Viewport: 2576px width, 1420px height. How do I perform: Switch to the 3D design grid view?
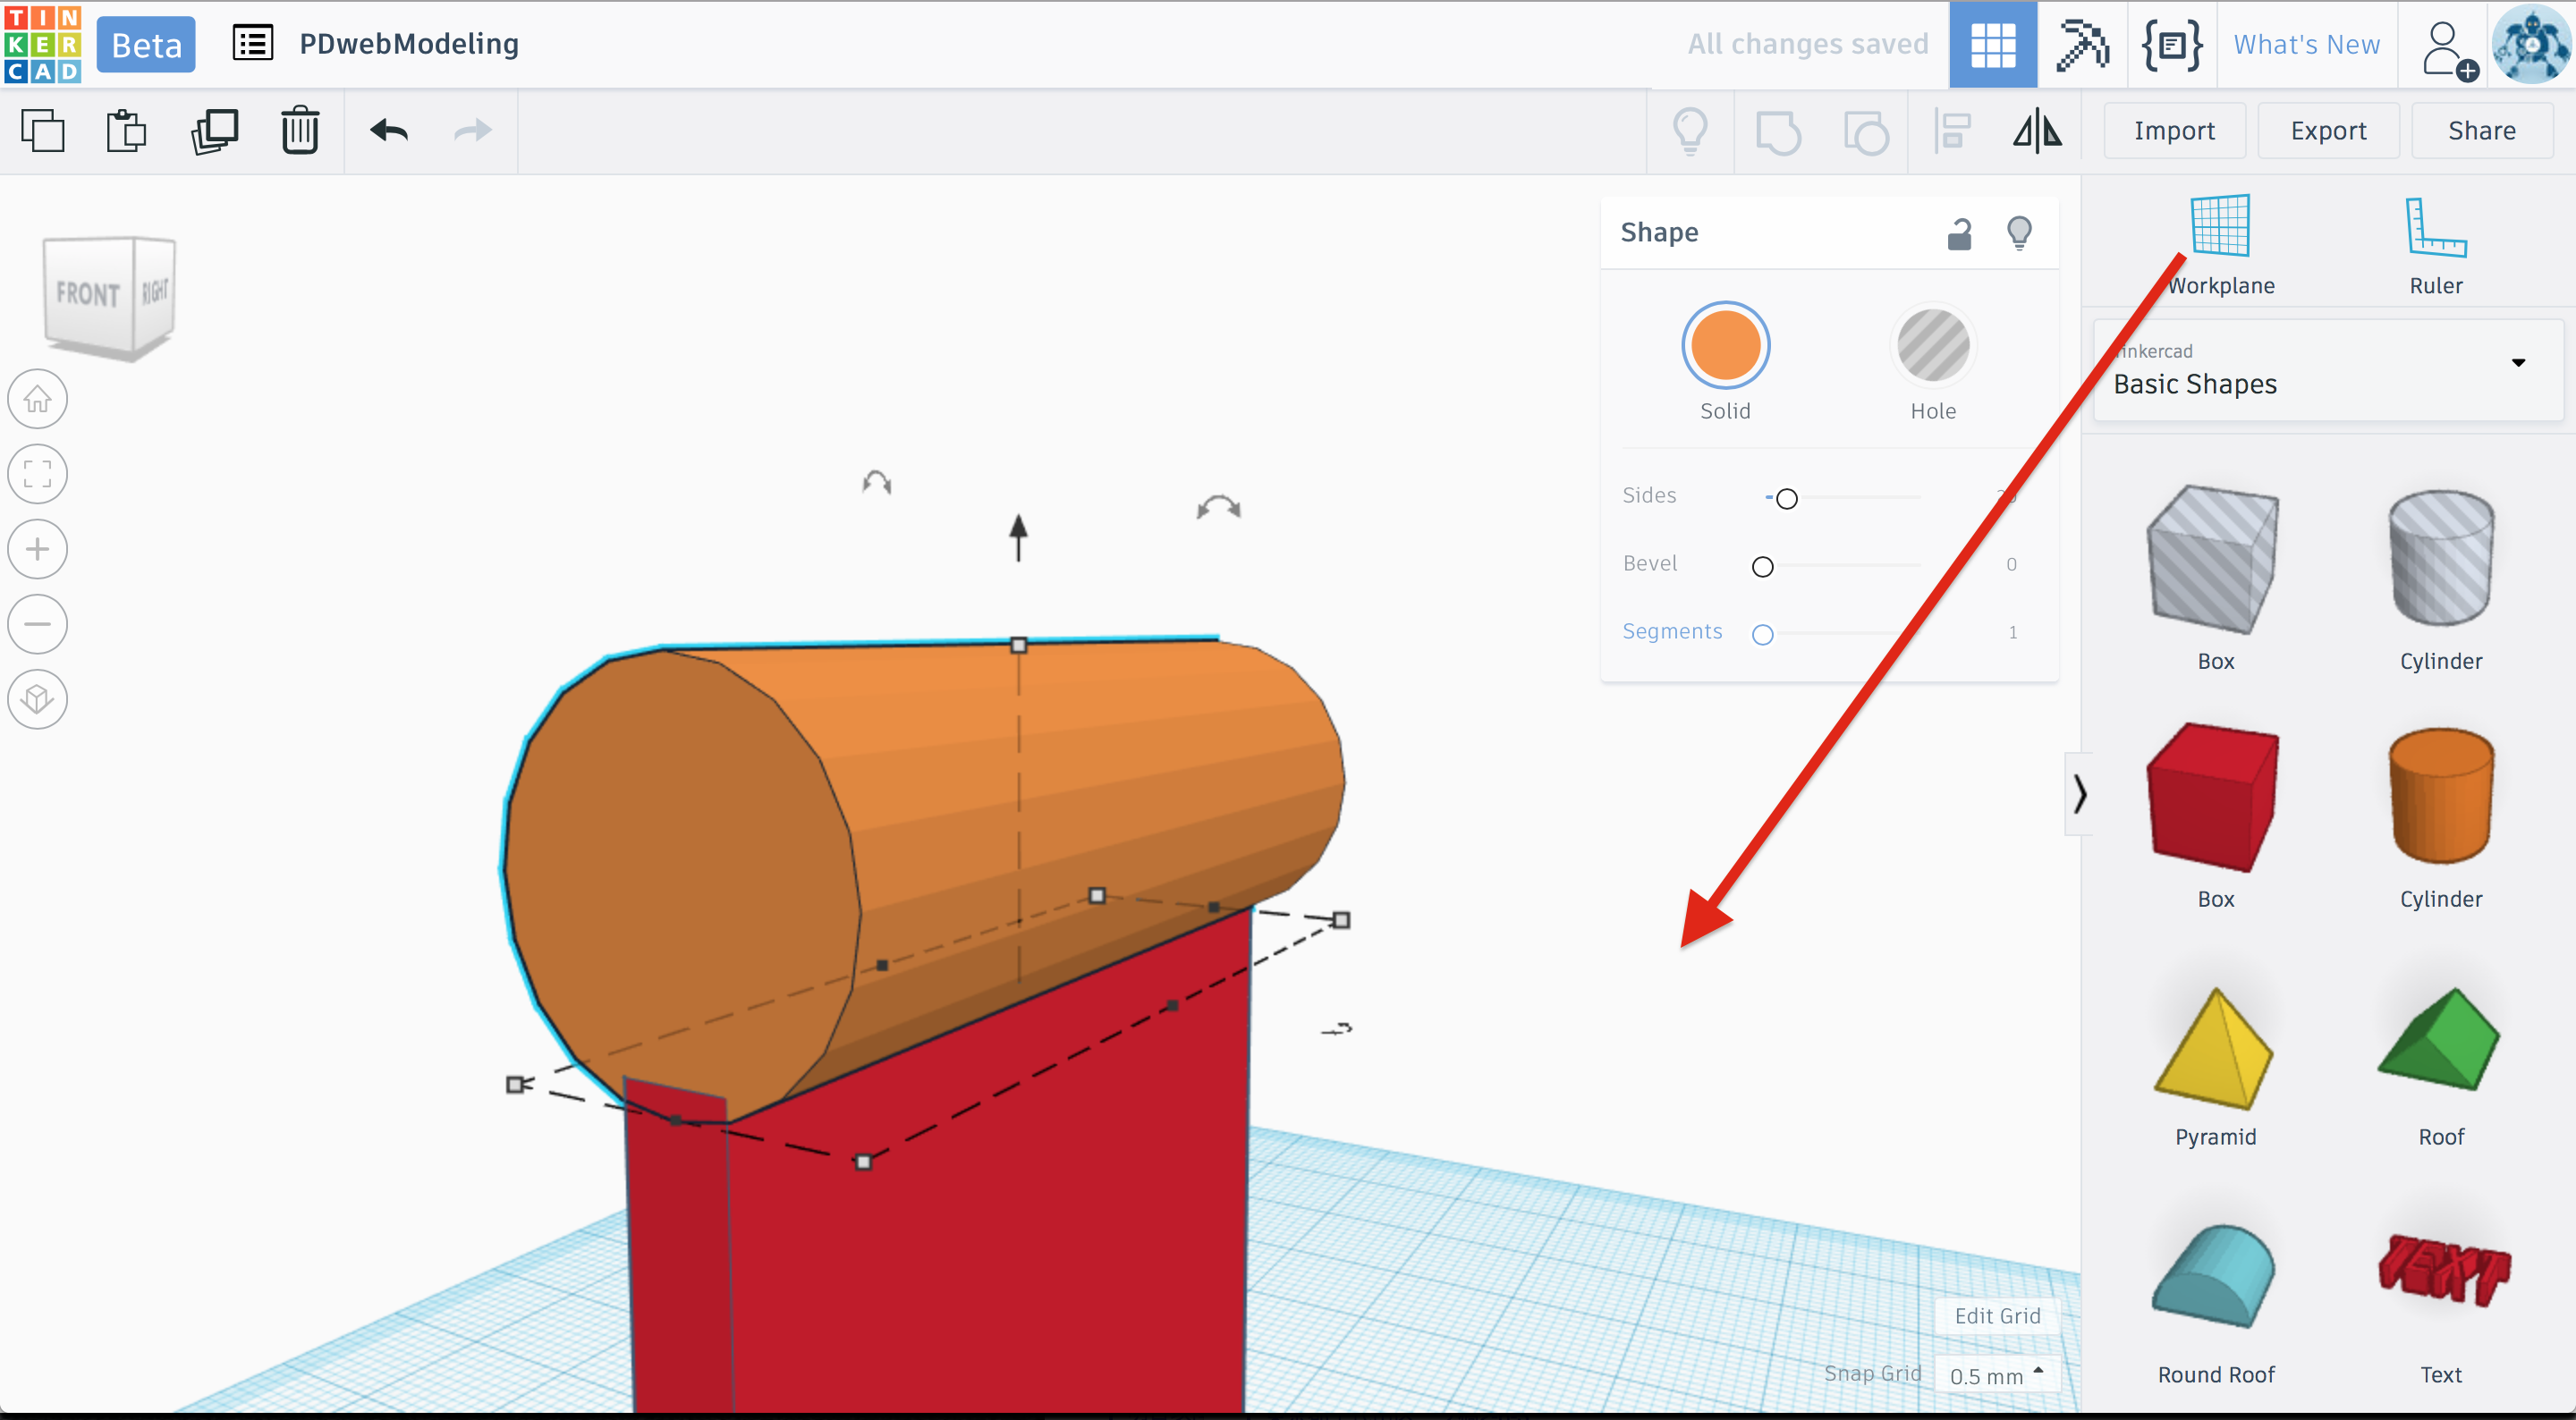(1992, 45)
